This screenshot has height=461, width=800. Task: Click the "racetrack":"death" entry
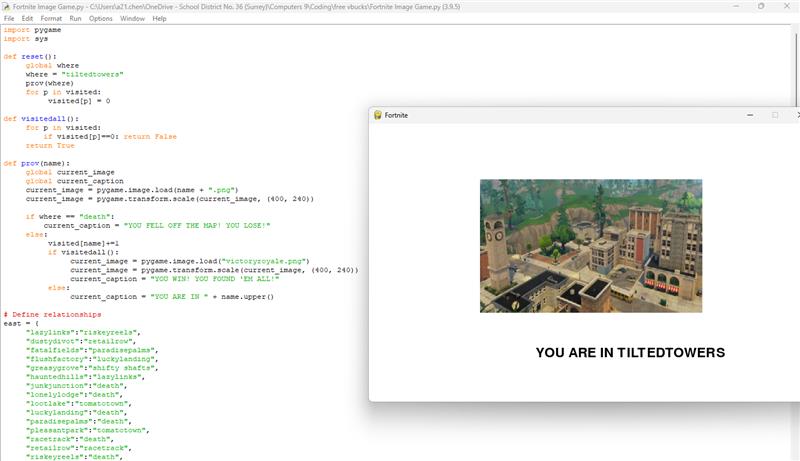tap(70, 439)
